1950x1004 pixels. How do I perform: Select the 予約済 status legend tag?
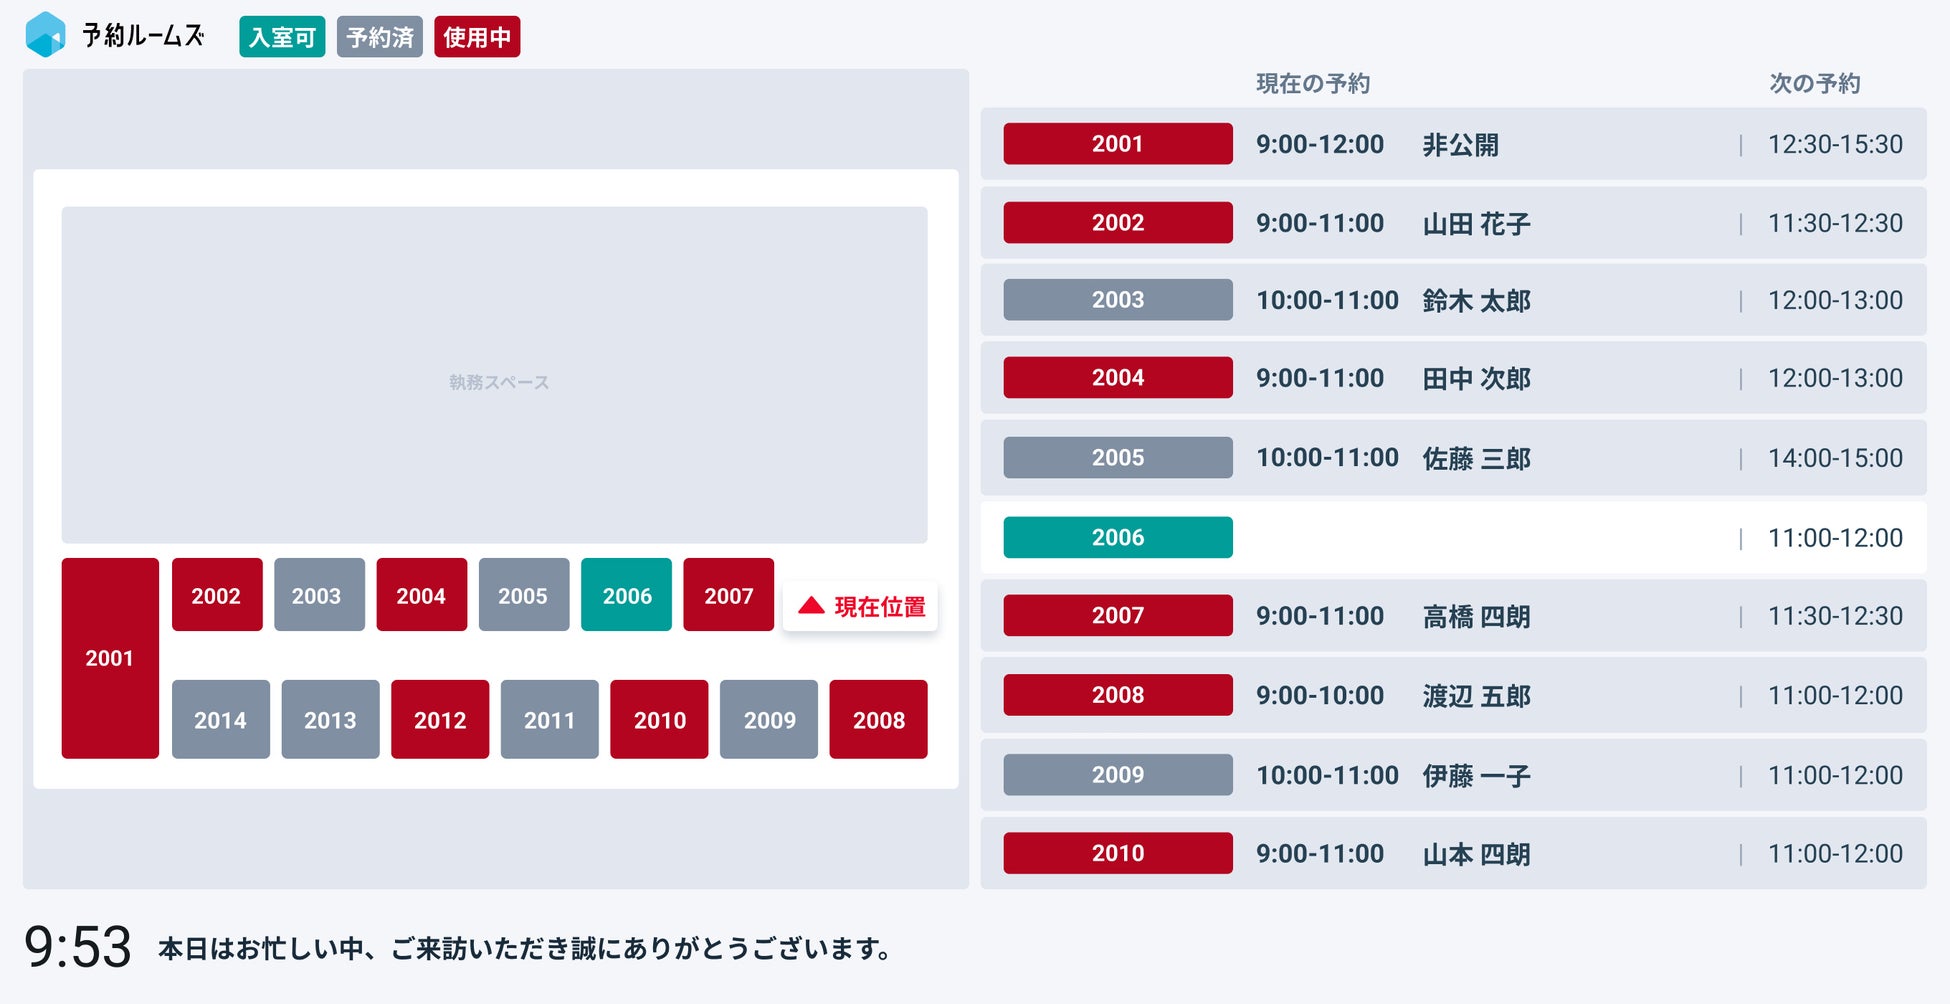[380, 37]
